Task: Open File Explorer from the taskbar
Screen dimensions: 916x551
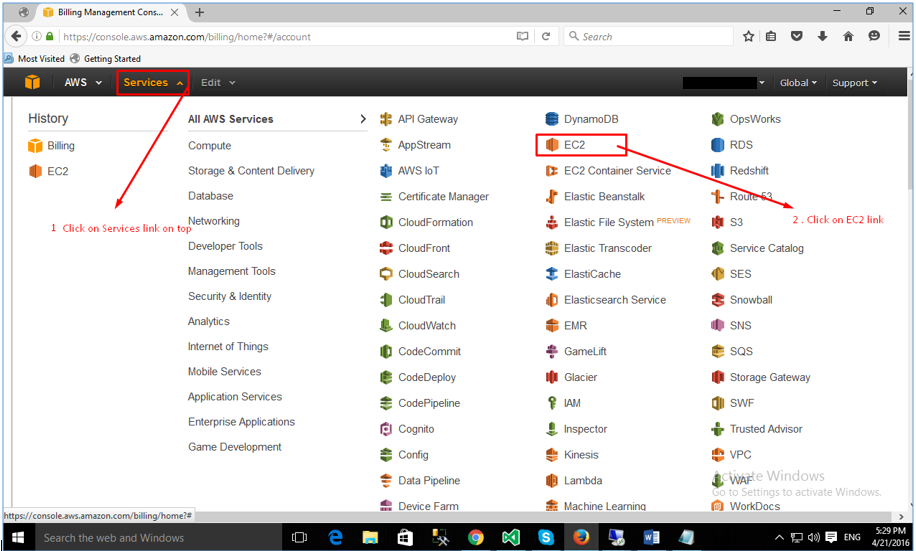Action: [x=370, y=537]
